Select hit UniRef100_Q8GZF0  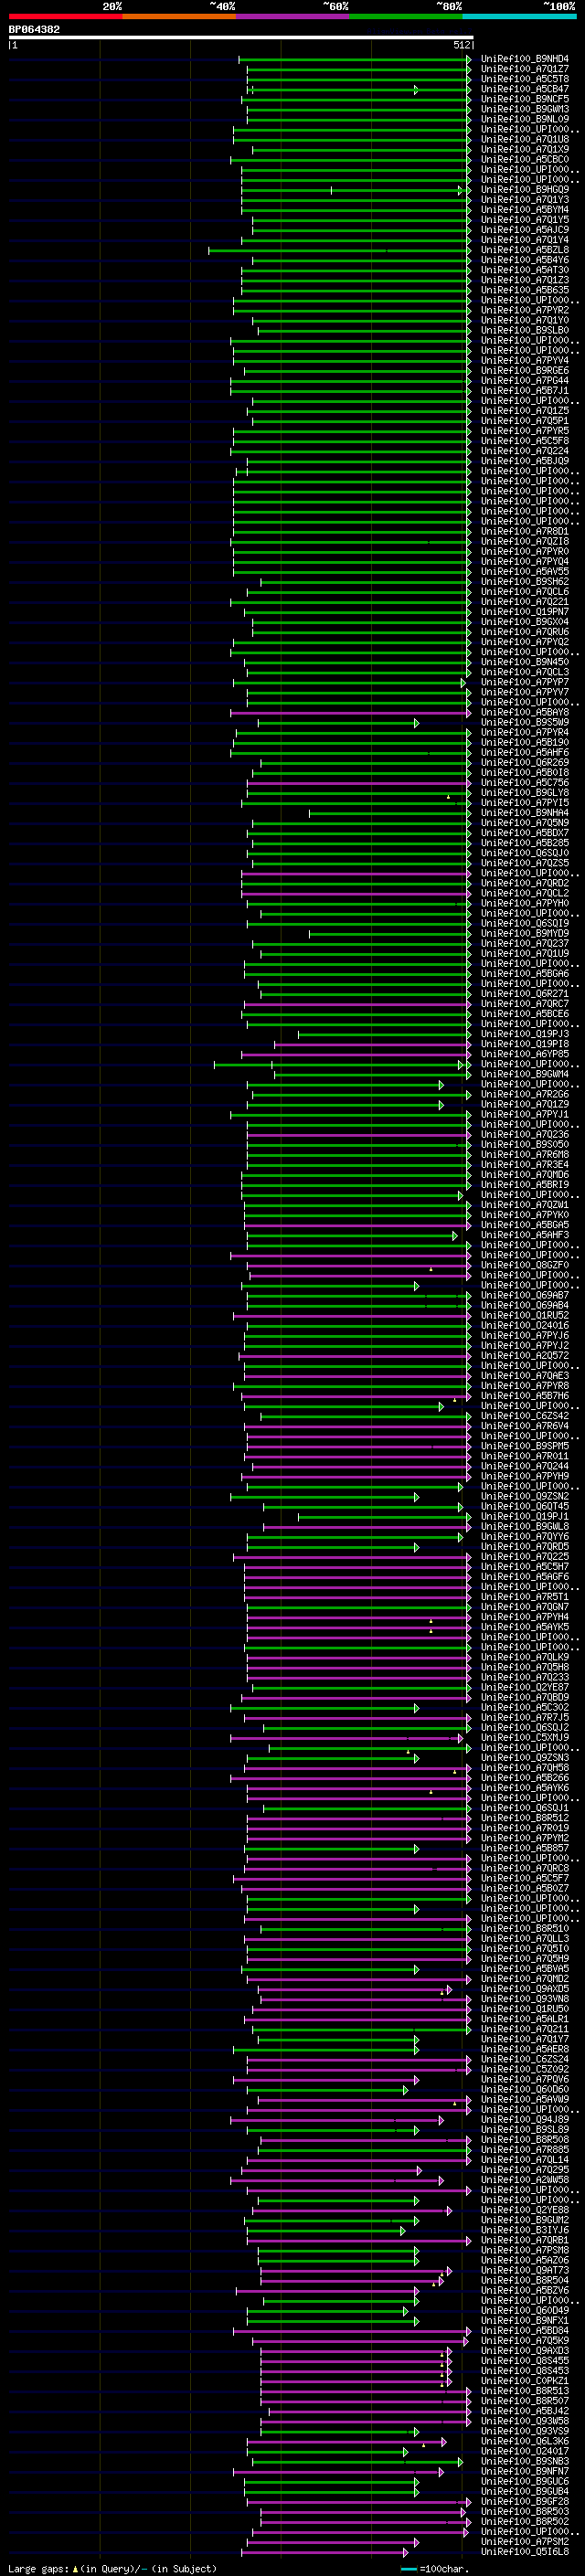click(x=525, y=1266)
